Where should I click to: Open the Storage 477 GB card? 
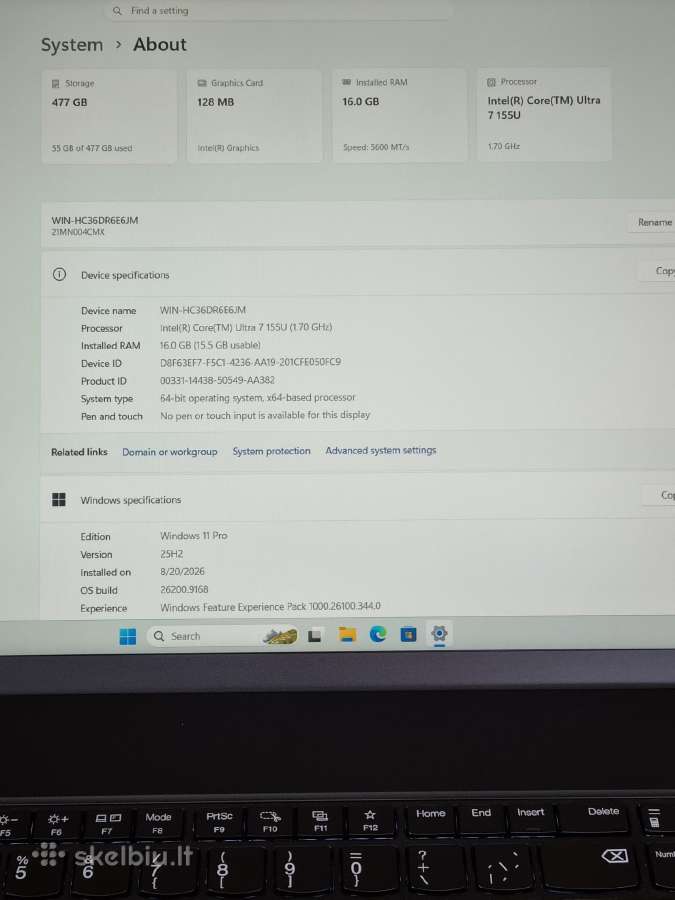click(109, 117)
